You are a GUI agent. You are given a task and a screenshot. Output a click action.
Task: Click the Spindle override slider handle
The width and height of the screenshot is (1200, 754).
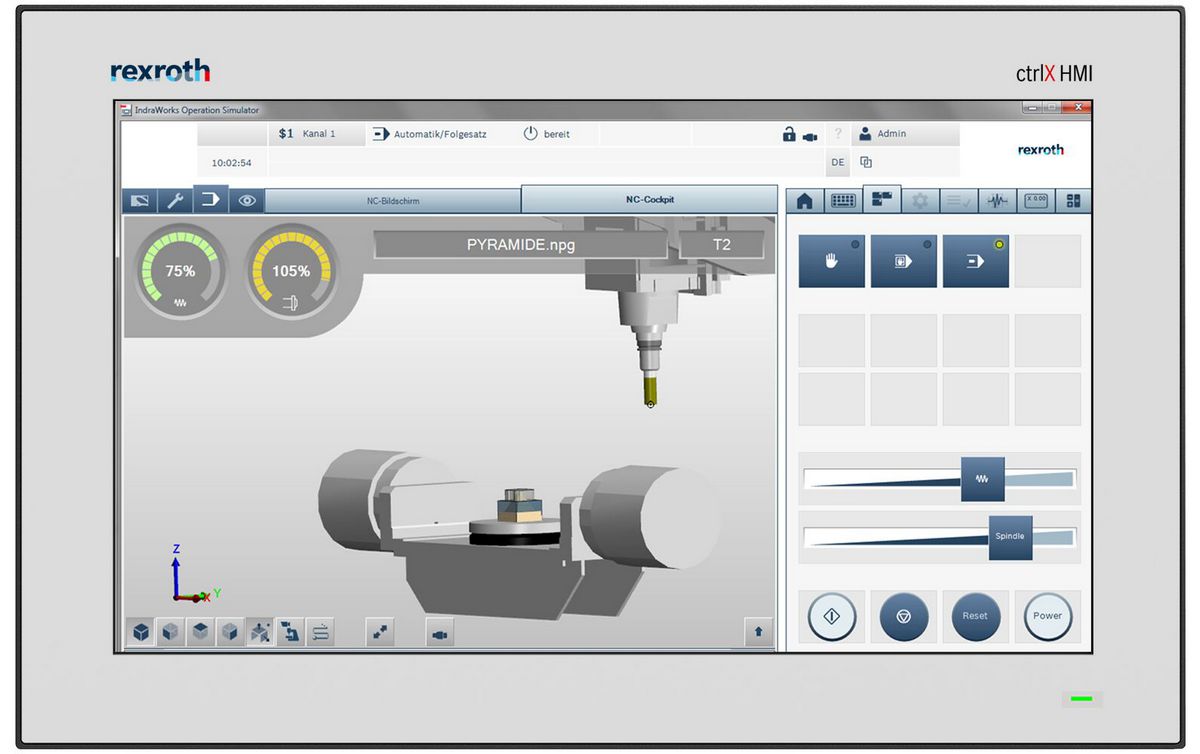[x=1010, y=537]
